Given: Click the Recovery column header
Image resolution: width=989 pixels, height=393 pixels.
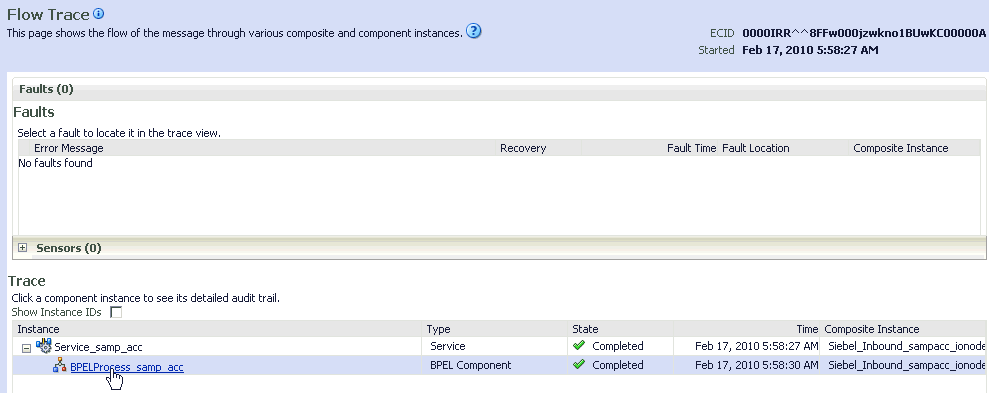Looking at the screenshot, I should pyautogui.click(x=523, y=148).
